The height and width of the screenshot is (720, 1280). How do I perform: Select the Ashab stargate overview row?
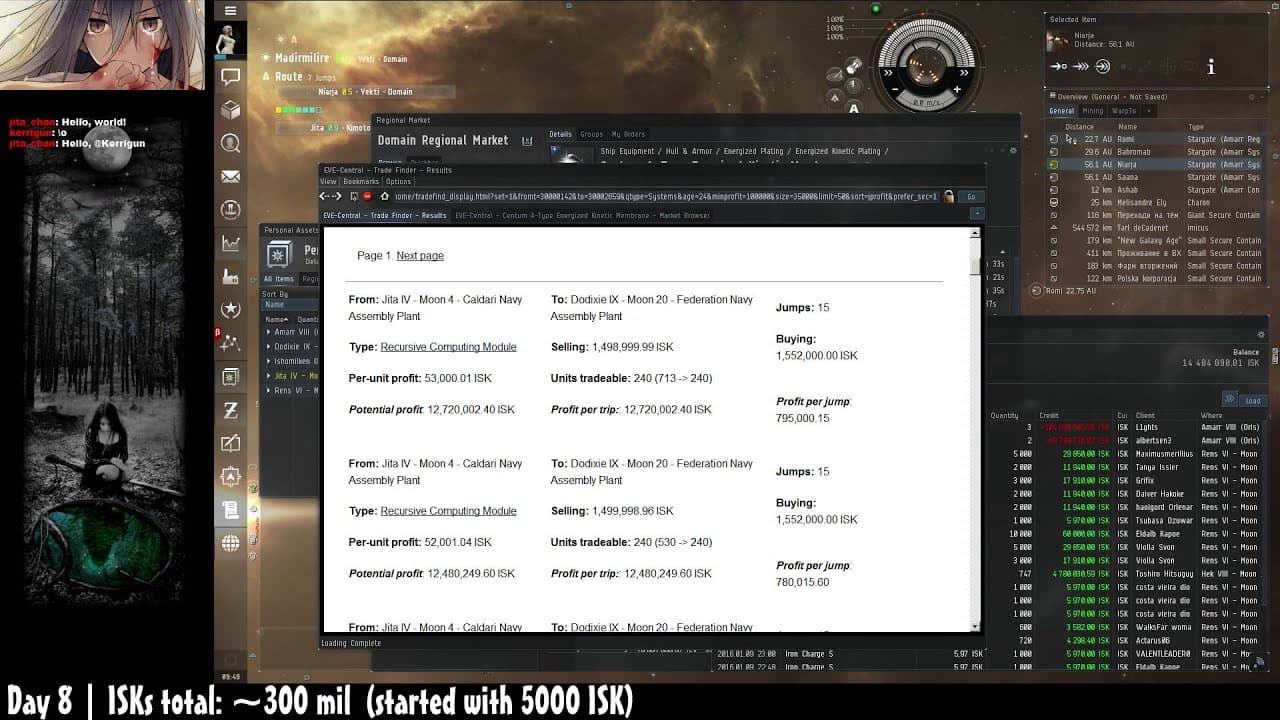1154,190
